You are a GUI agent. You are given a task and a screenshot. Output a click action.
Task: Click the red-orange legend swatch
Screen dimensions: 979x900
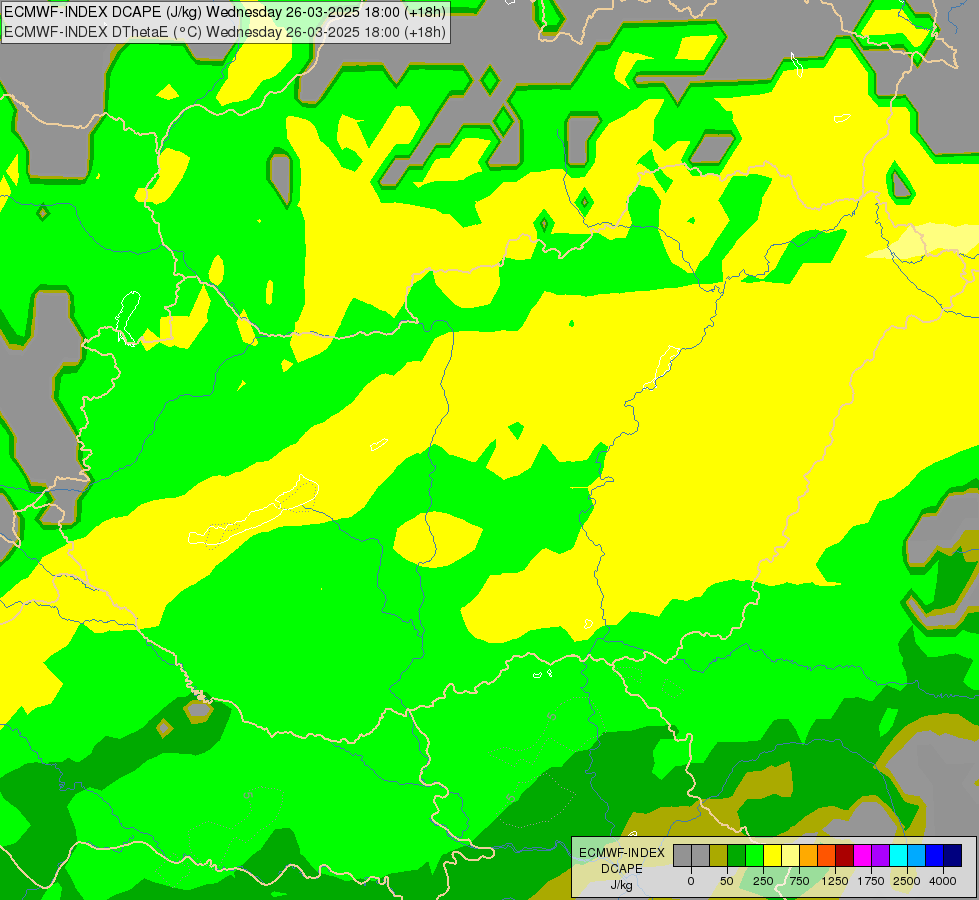(827, 855)
